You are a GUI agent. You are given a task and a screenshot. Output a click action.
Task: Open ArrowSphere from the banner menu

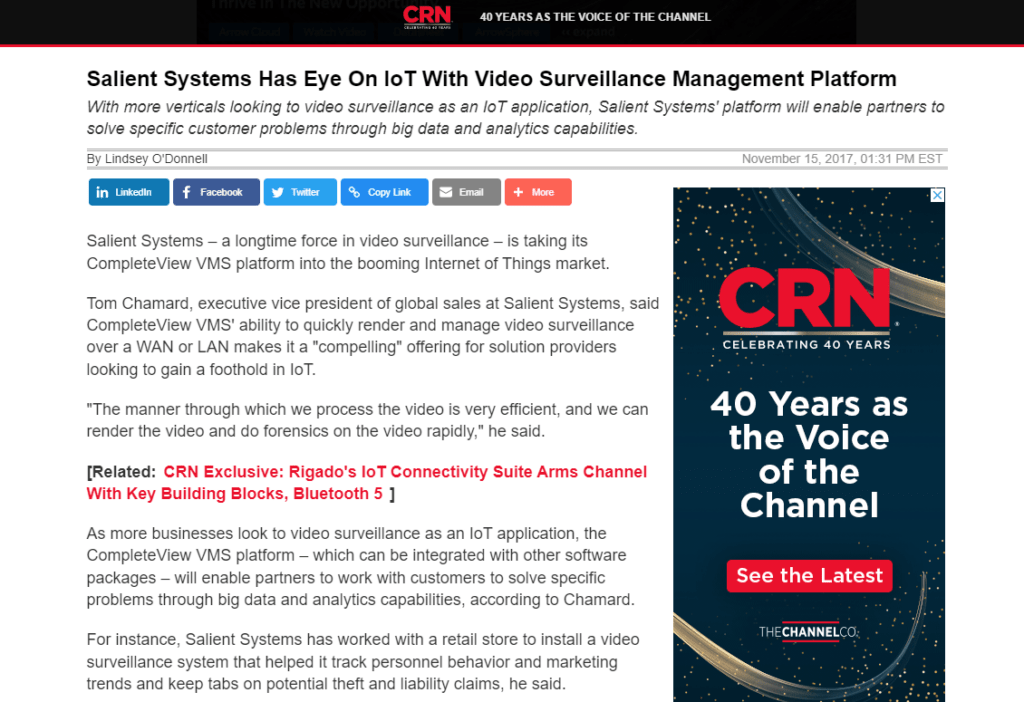point(507,33)
